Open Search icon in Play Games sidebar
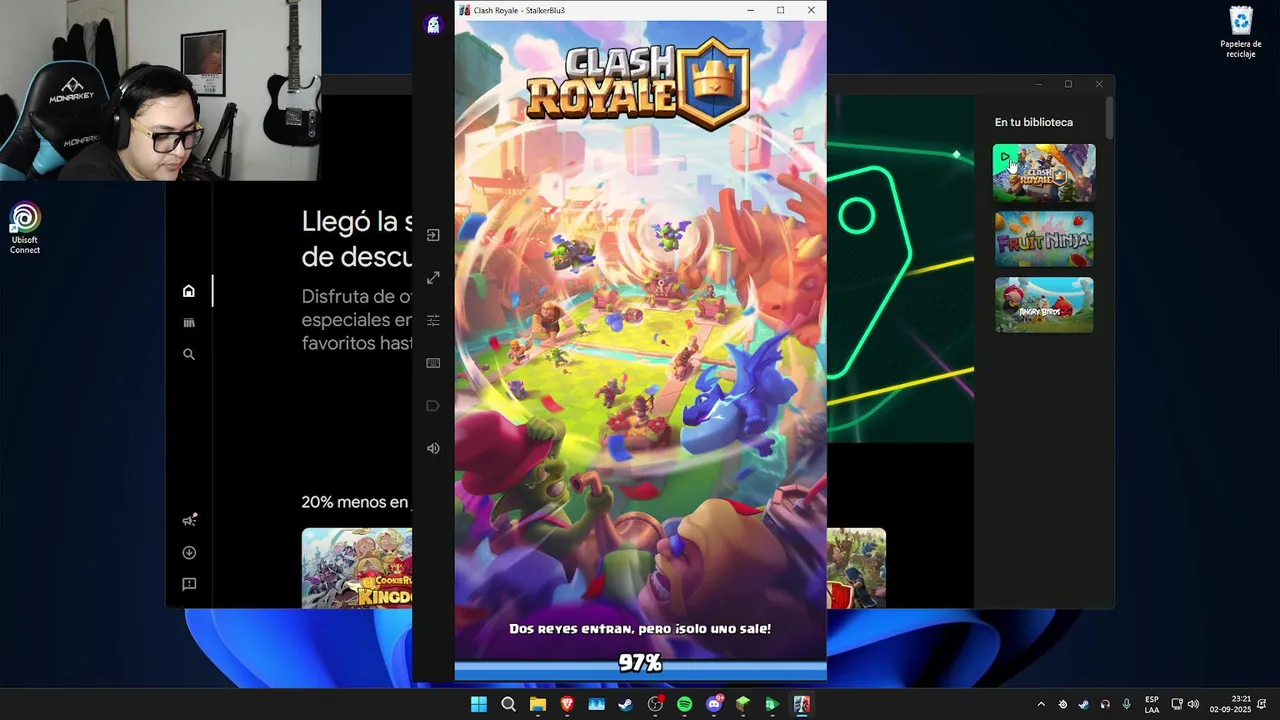 (x=189, y=354)
